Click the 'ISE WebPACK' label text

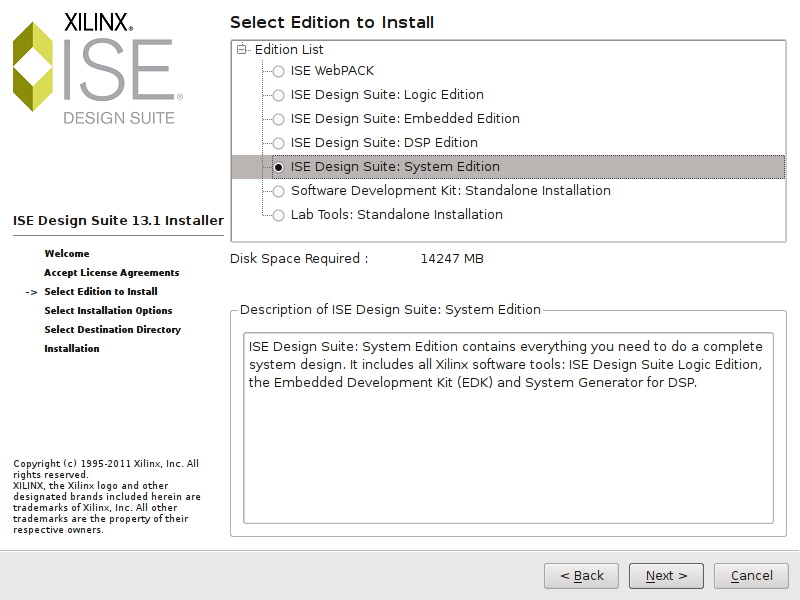coord(332,71)
